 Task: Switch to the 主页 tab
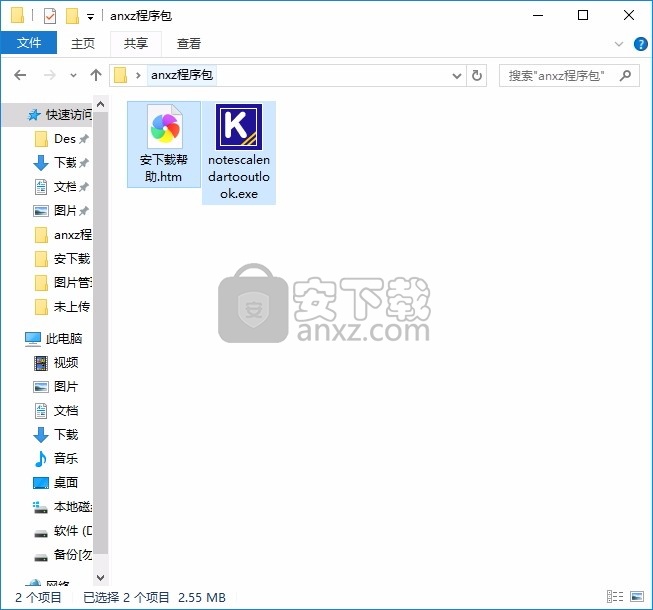coord(83,43)
